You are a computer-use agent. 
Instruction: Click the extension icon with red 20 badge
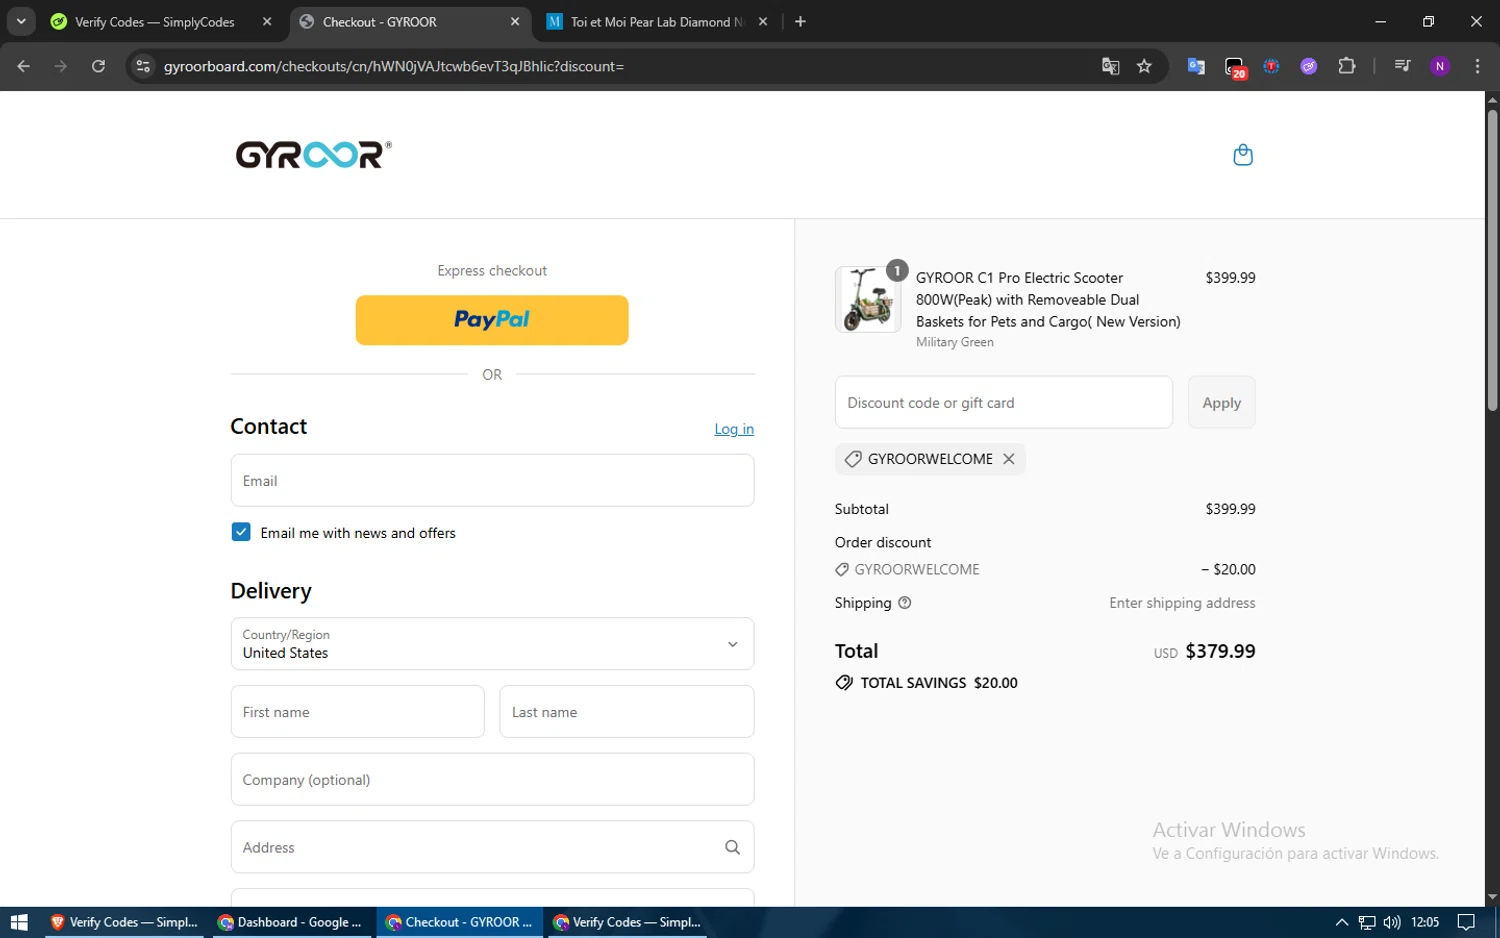coord(1235,67)
